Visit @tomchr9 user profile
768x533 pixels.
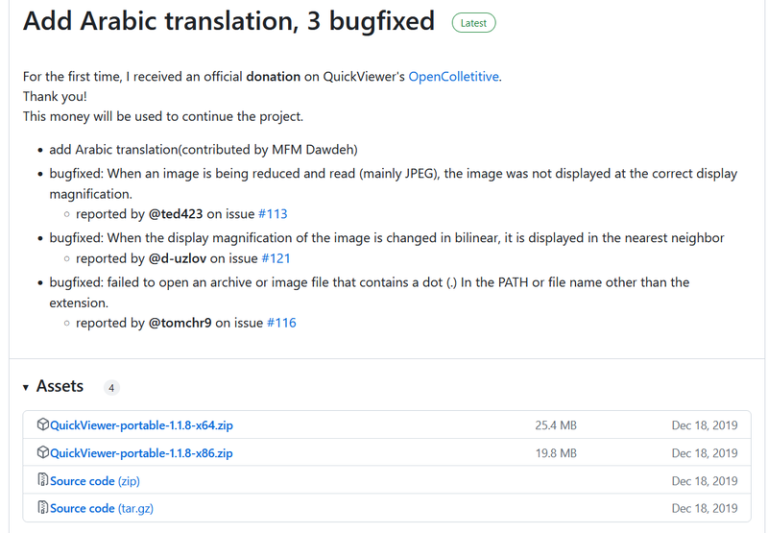[179, 322]
